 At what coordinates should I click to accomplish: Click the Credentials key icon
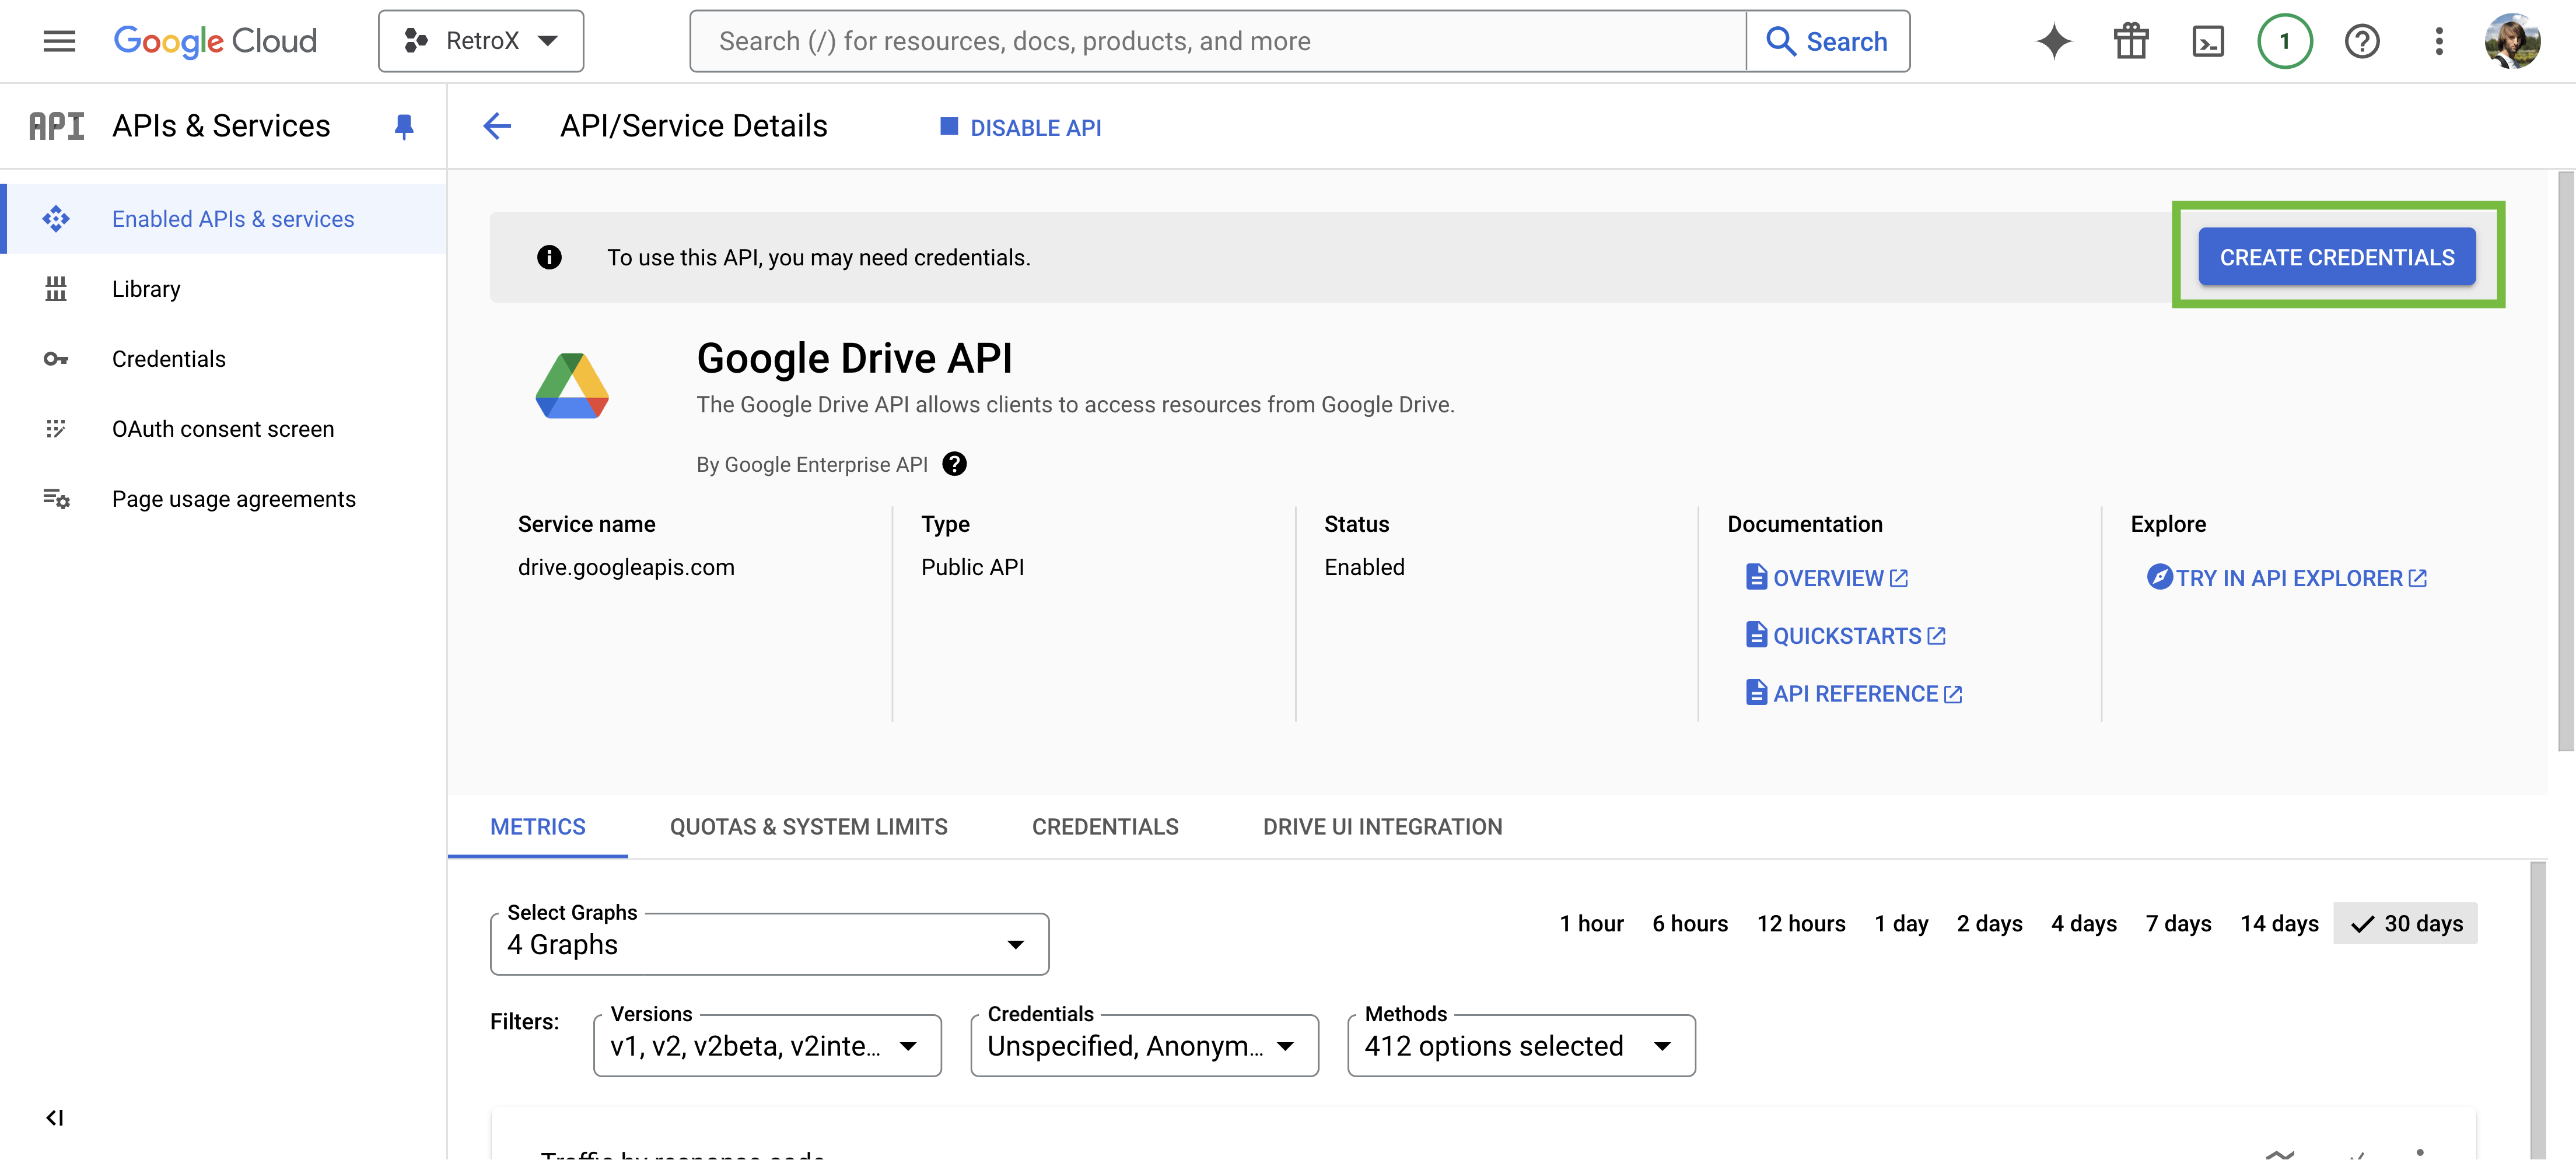(56, 359)
